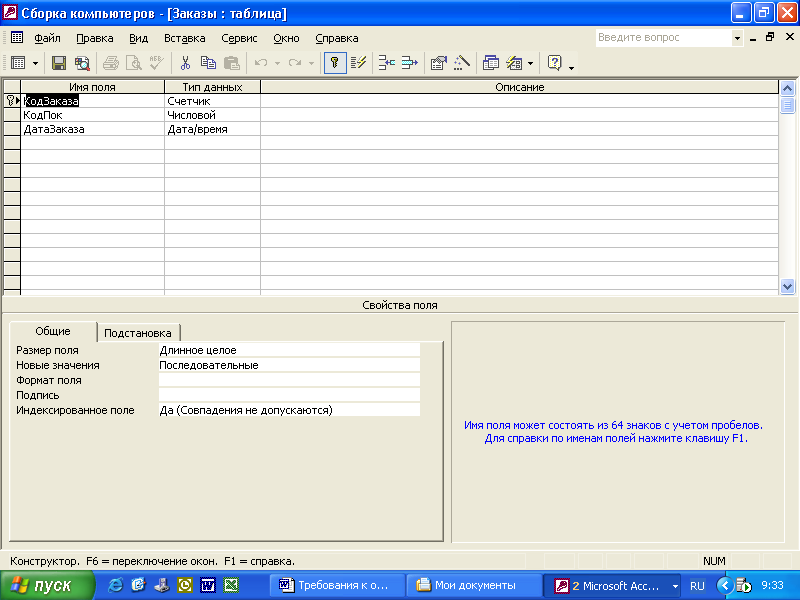
Task: Click the Delete Rows icon
Action: (410, 63)
